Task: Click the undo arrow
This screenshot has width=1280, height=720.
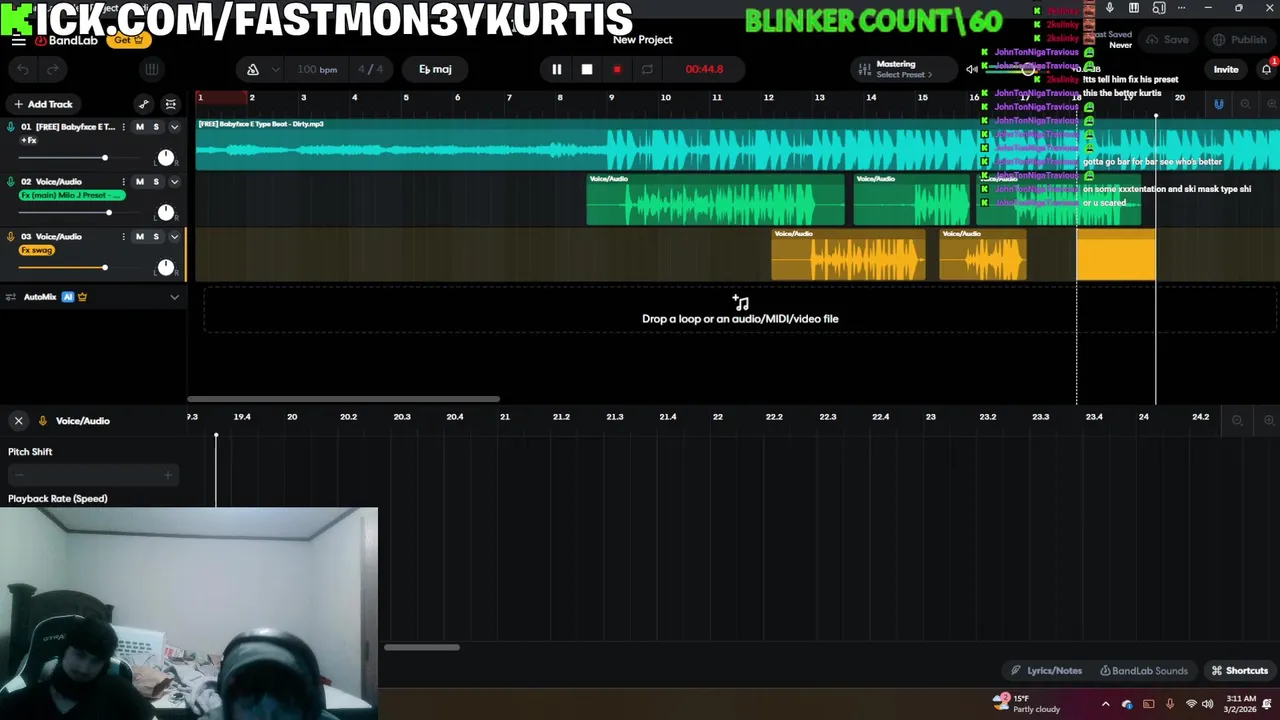Action: (23, 69)
